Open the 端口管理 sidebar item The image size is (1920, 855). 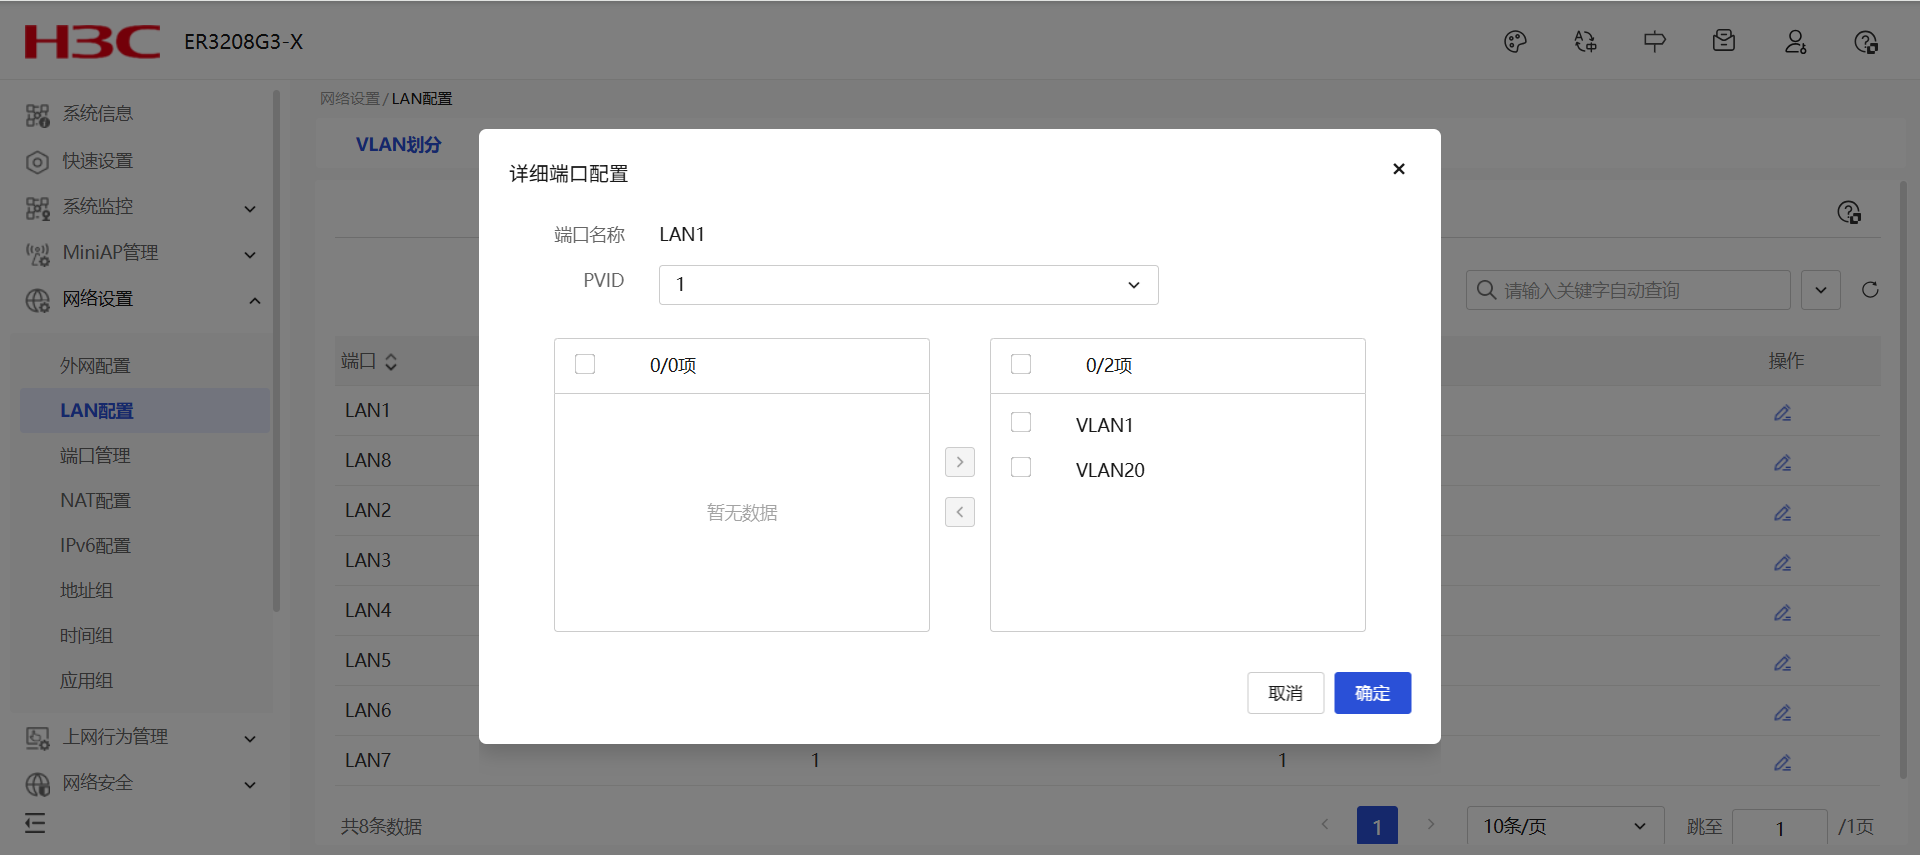(x=95, y=456)
